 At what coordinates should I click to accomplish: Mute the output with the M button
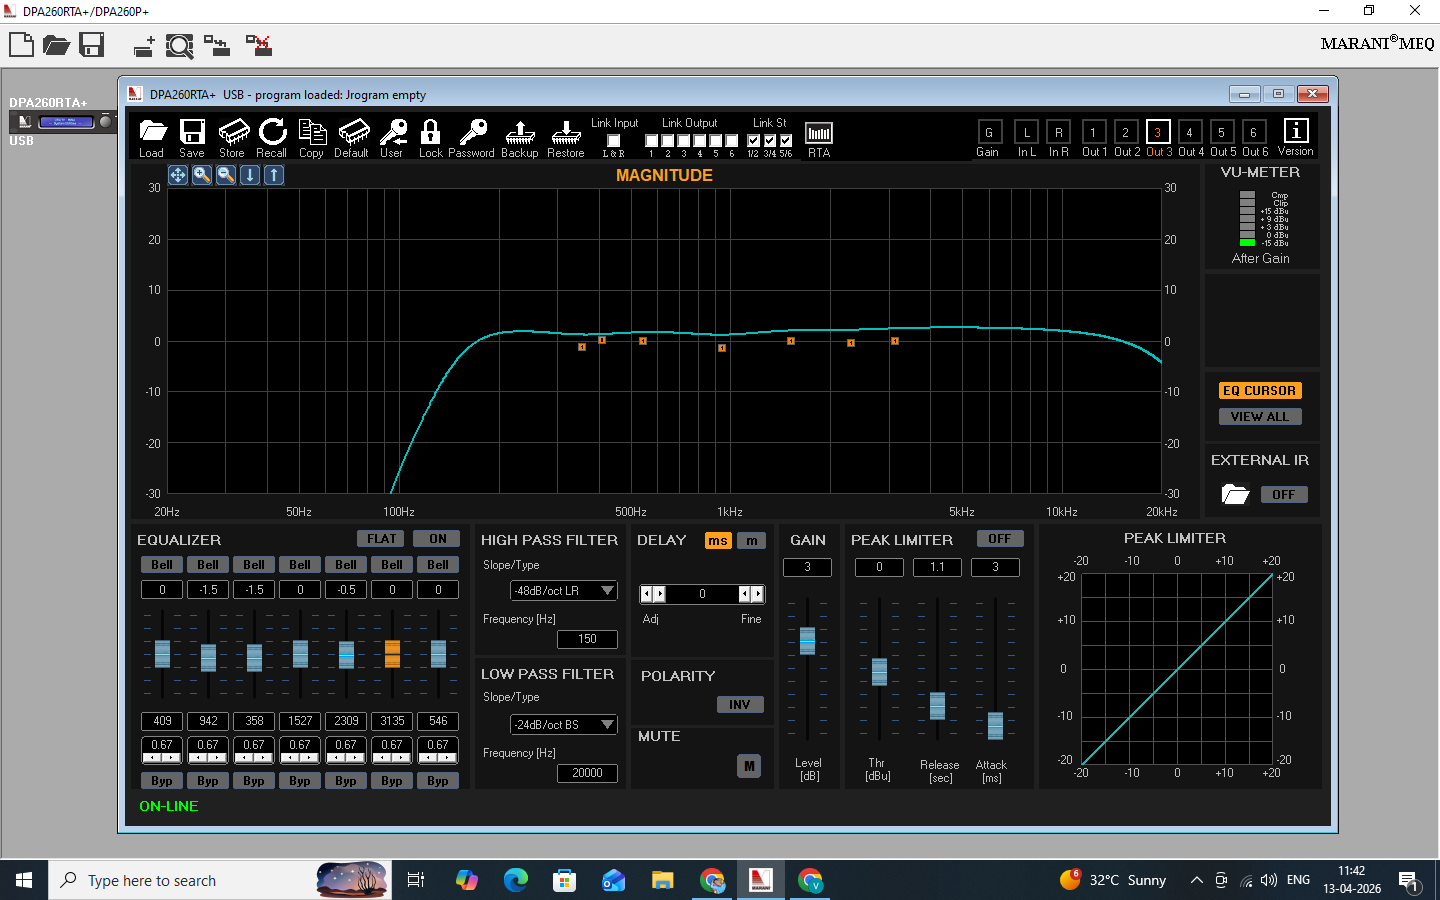click(749, 766)
